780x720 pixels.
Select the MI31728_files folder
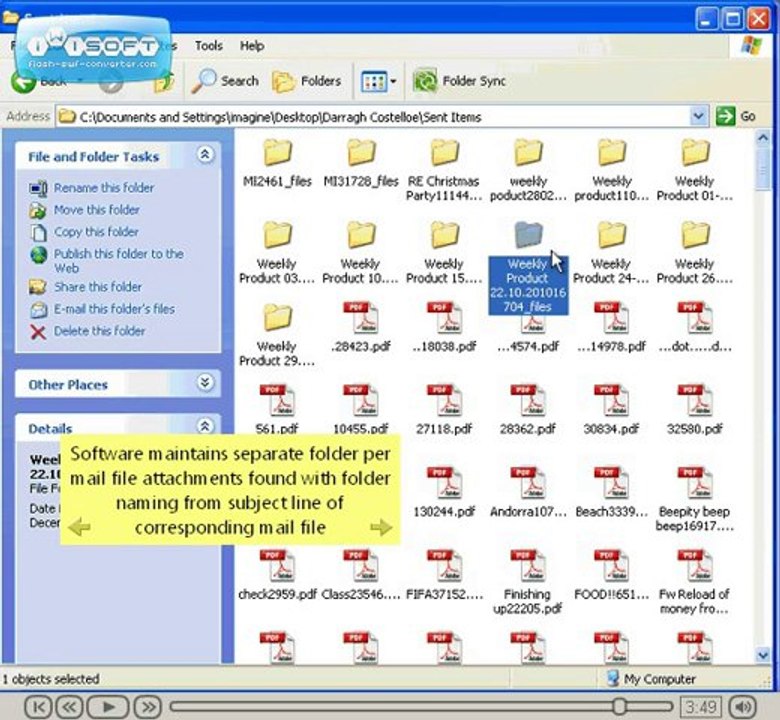click(361, 163)
